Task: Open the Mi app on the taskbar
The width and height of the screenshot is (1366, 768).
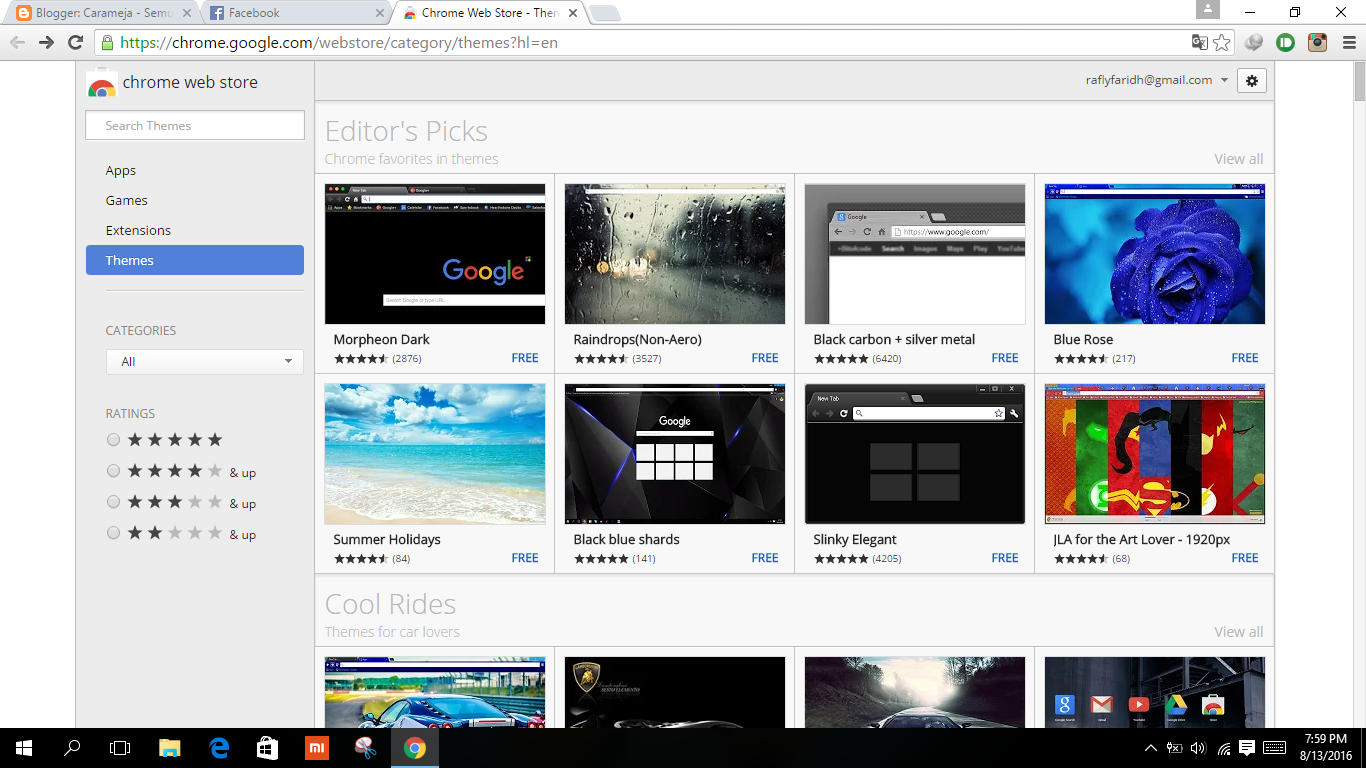Action: 316,748
